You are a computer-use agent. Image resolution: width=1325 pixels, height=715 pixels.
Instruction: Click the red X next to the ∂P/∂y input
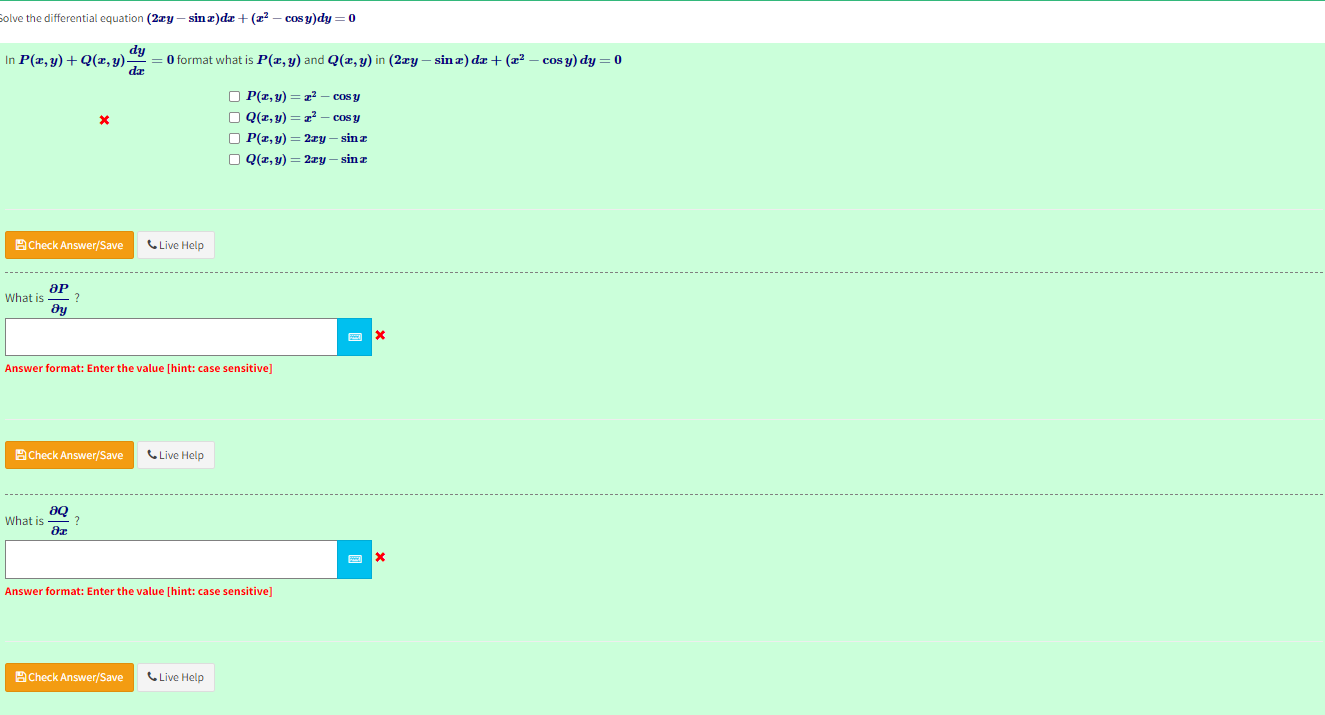(380, 335)
